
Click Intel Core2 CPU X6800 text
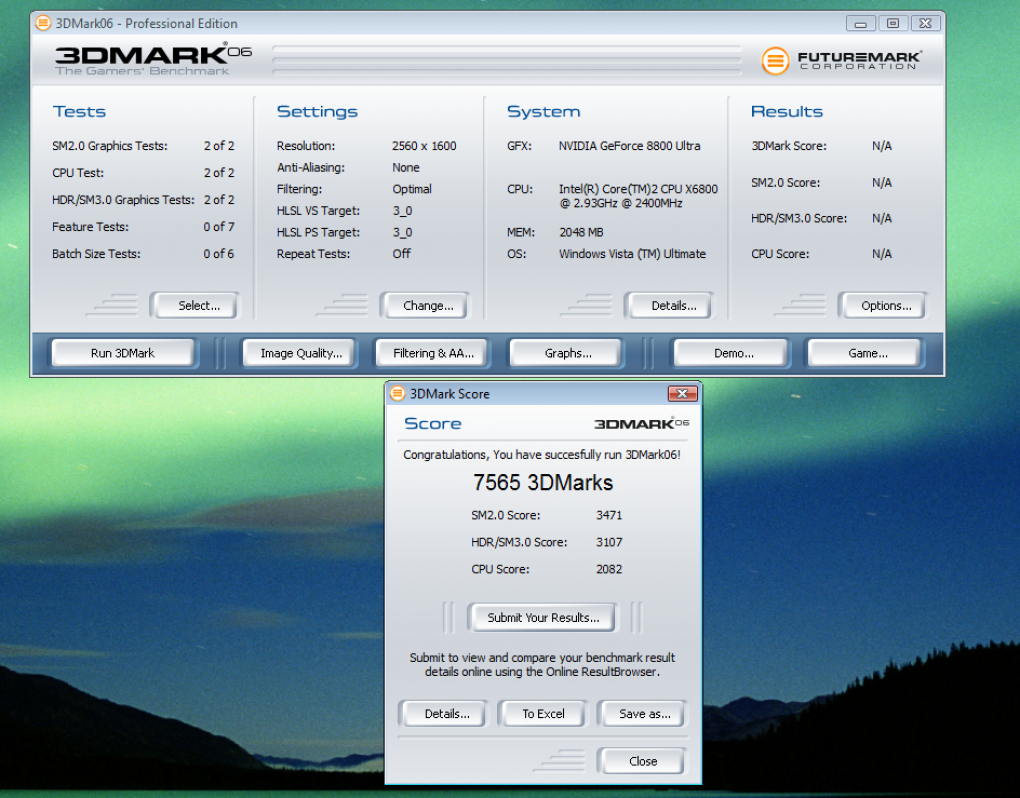pos(638,196)
